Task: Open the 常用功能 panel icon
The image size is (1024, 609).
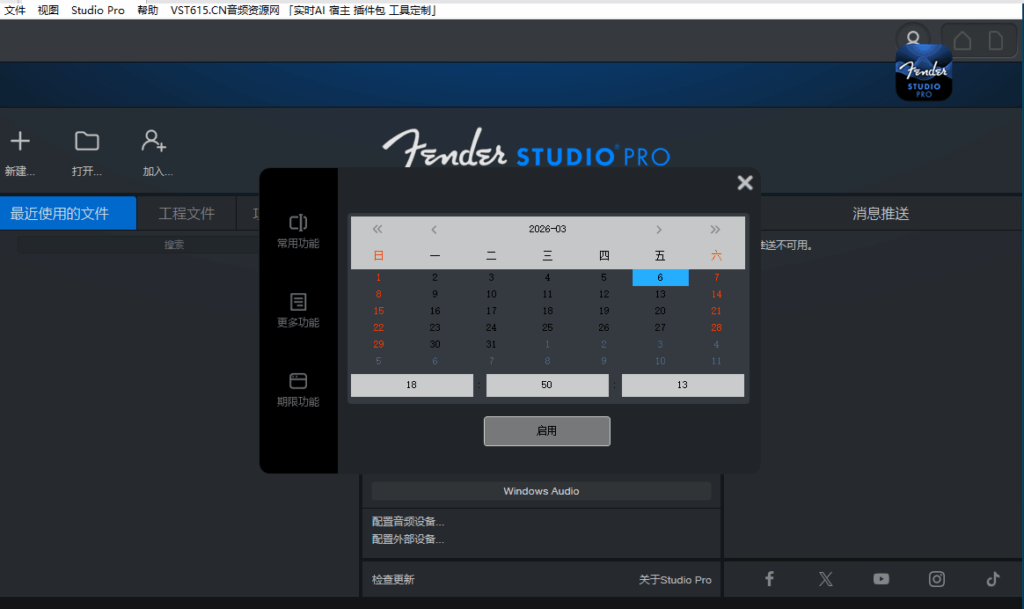Action: tap(298, 224)
